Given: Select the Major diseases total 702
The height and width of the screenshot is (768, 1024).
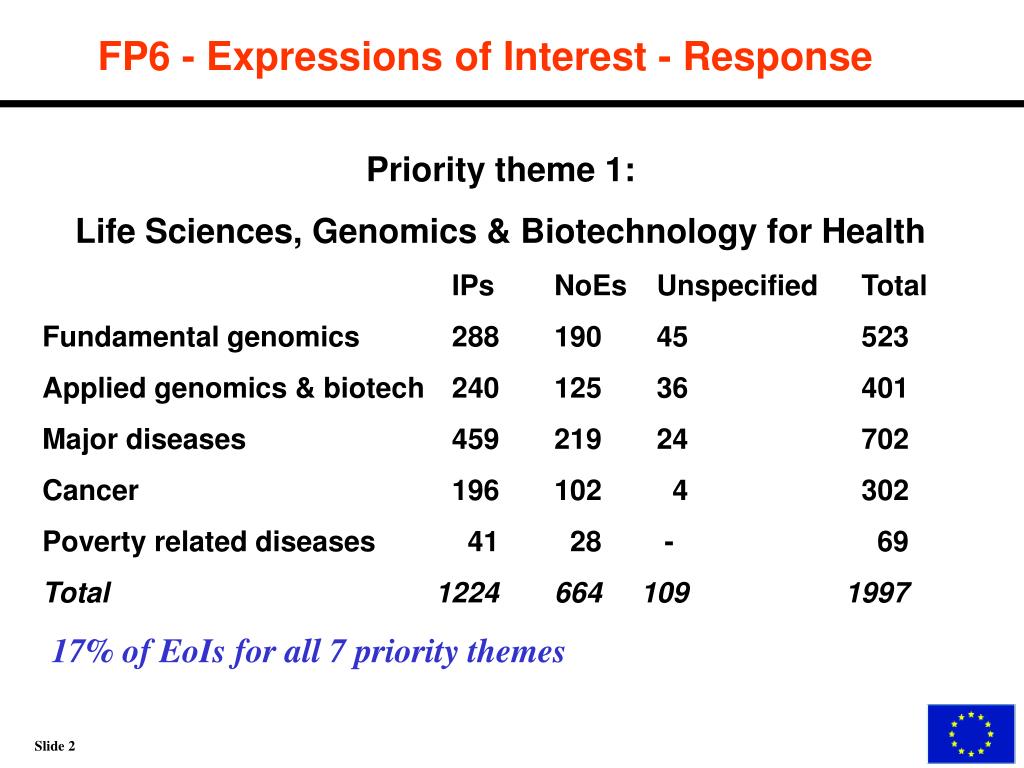Looking at the screenshot, I should [x=885, y=439].
